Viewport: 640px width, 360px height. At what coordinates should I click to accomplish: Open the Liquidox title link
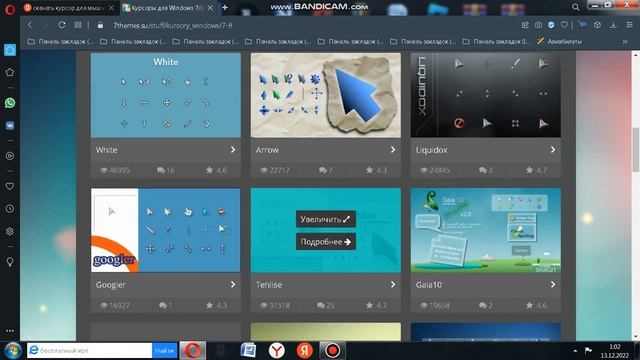point(431,150)
